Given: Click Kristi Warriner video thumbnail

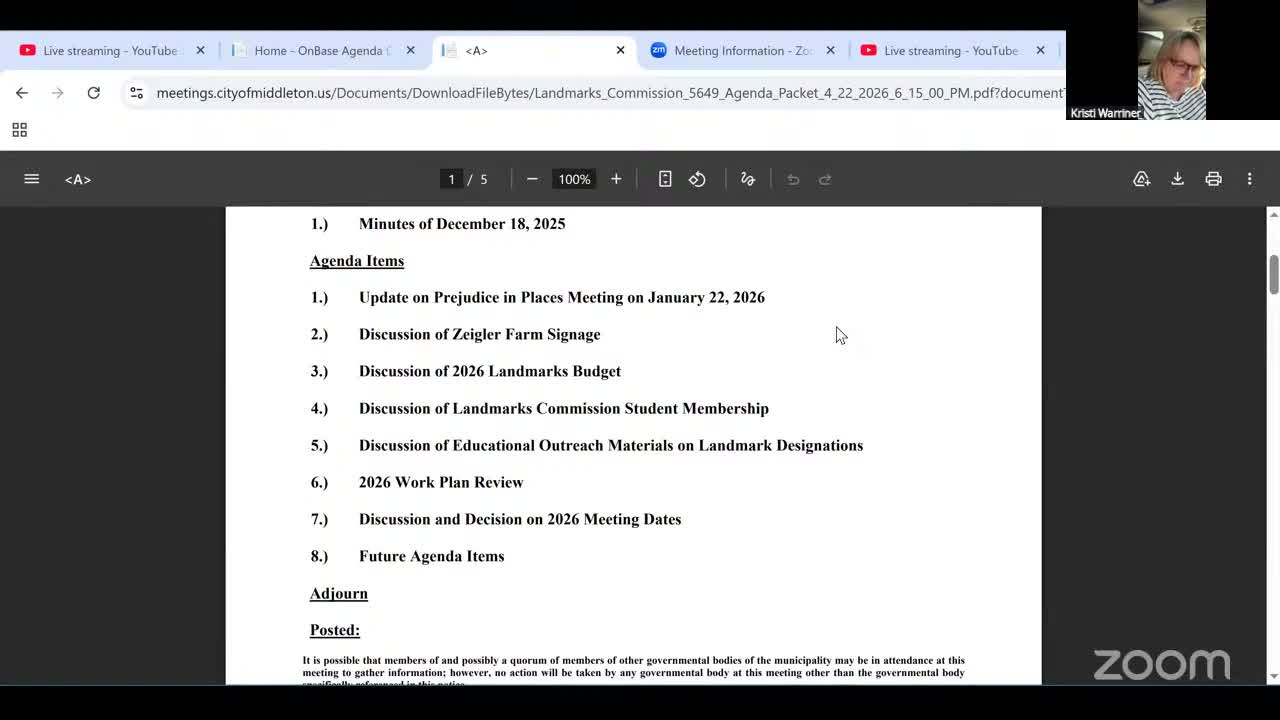Looking at the screenshot, I should [1172, 60].
